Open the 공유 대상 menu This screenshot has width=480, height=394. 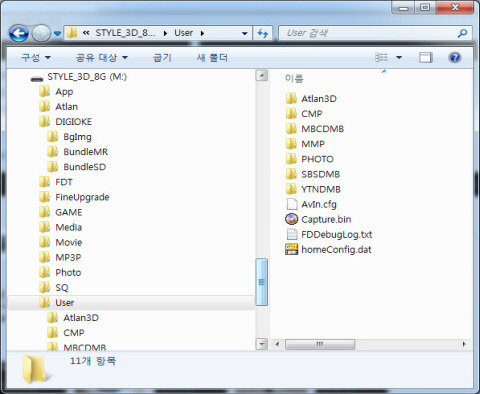(x=102, y=58)
